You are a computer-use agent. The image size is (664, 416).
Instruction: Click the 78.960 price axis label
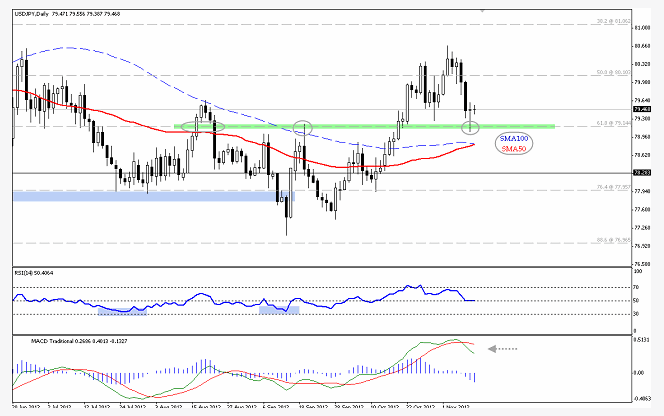point(642,137)
